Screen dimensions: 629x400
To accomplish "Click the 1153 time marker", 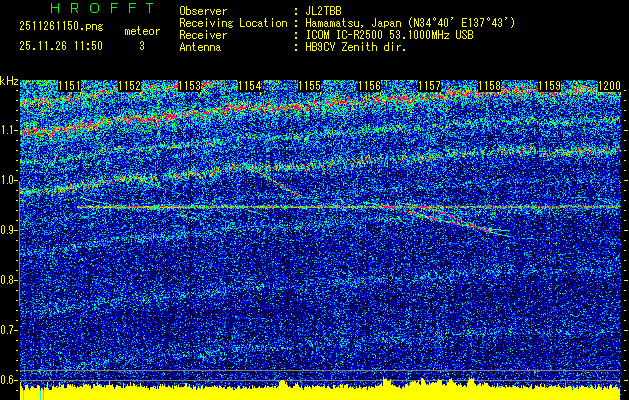I will point(188,87).
